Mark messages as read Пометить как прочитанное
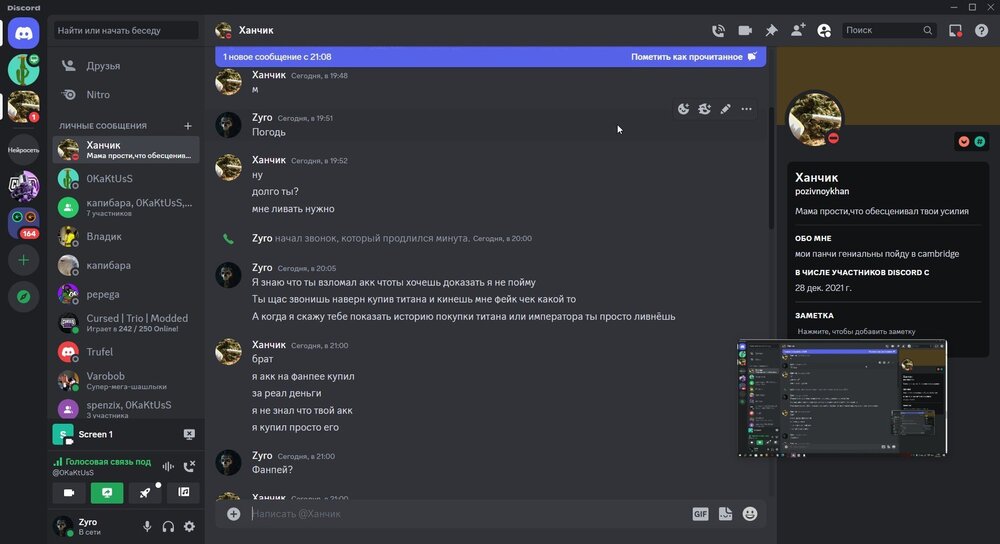 pyautogui.click(x=693, y=57)
